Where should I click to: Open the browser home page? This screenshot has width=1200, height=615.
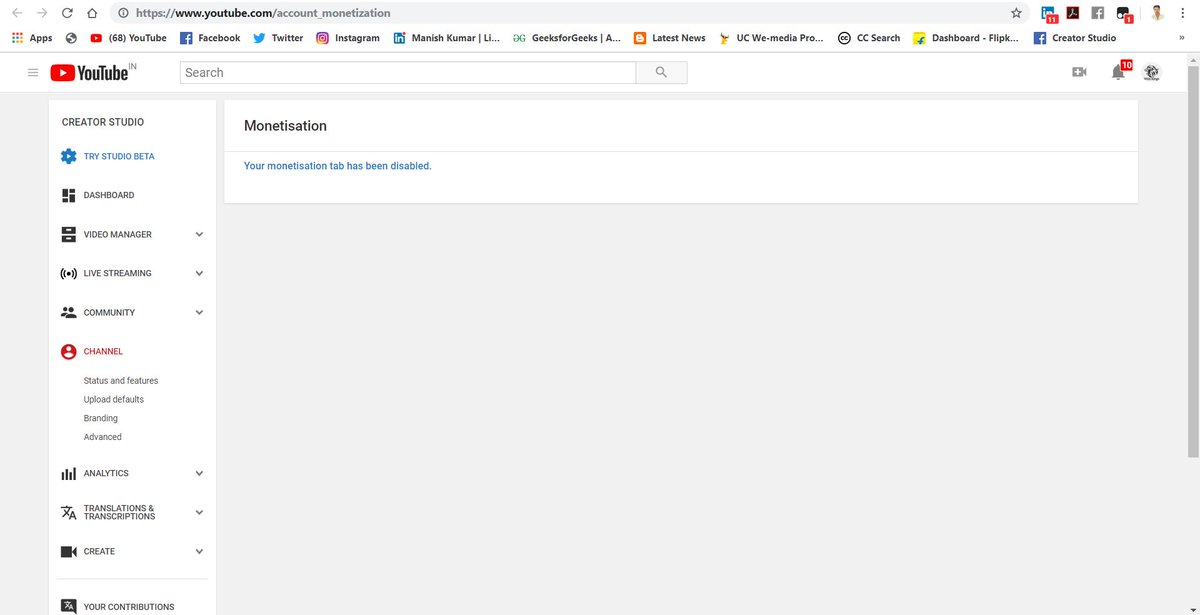[x=91, y=13]
